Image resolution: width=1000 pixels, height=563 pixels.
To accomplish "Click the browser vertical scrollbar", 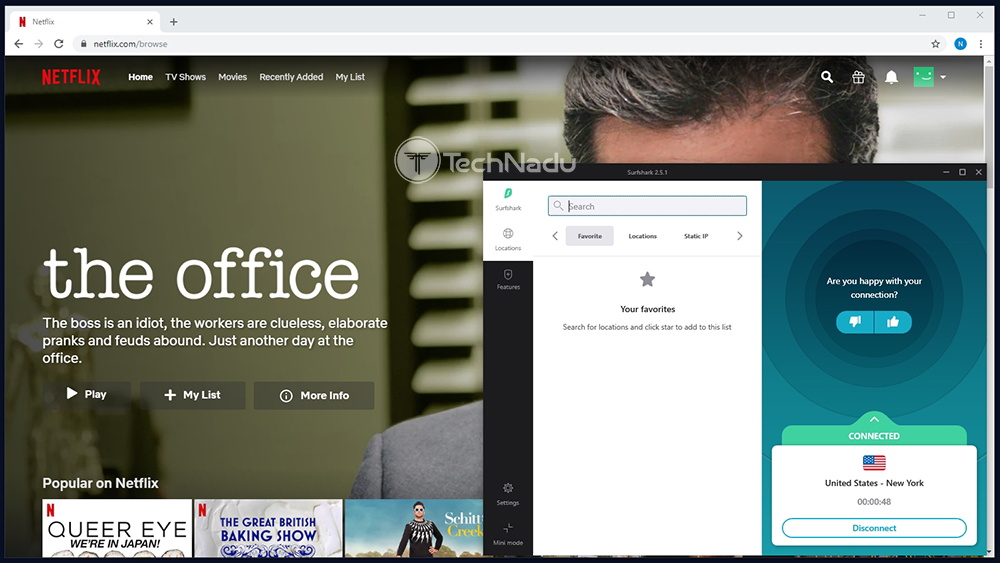I will 989,128.
